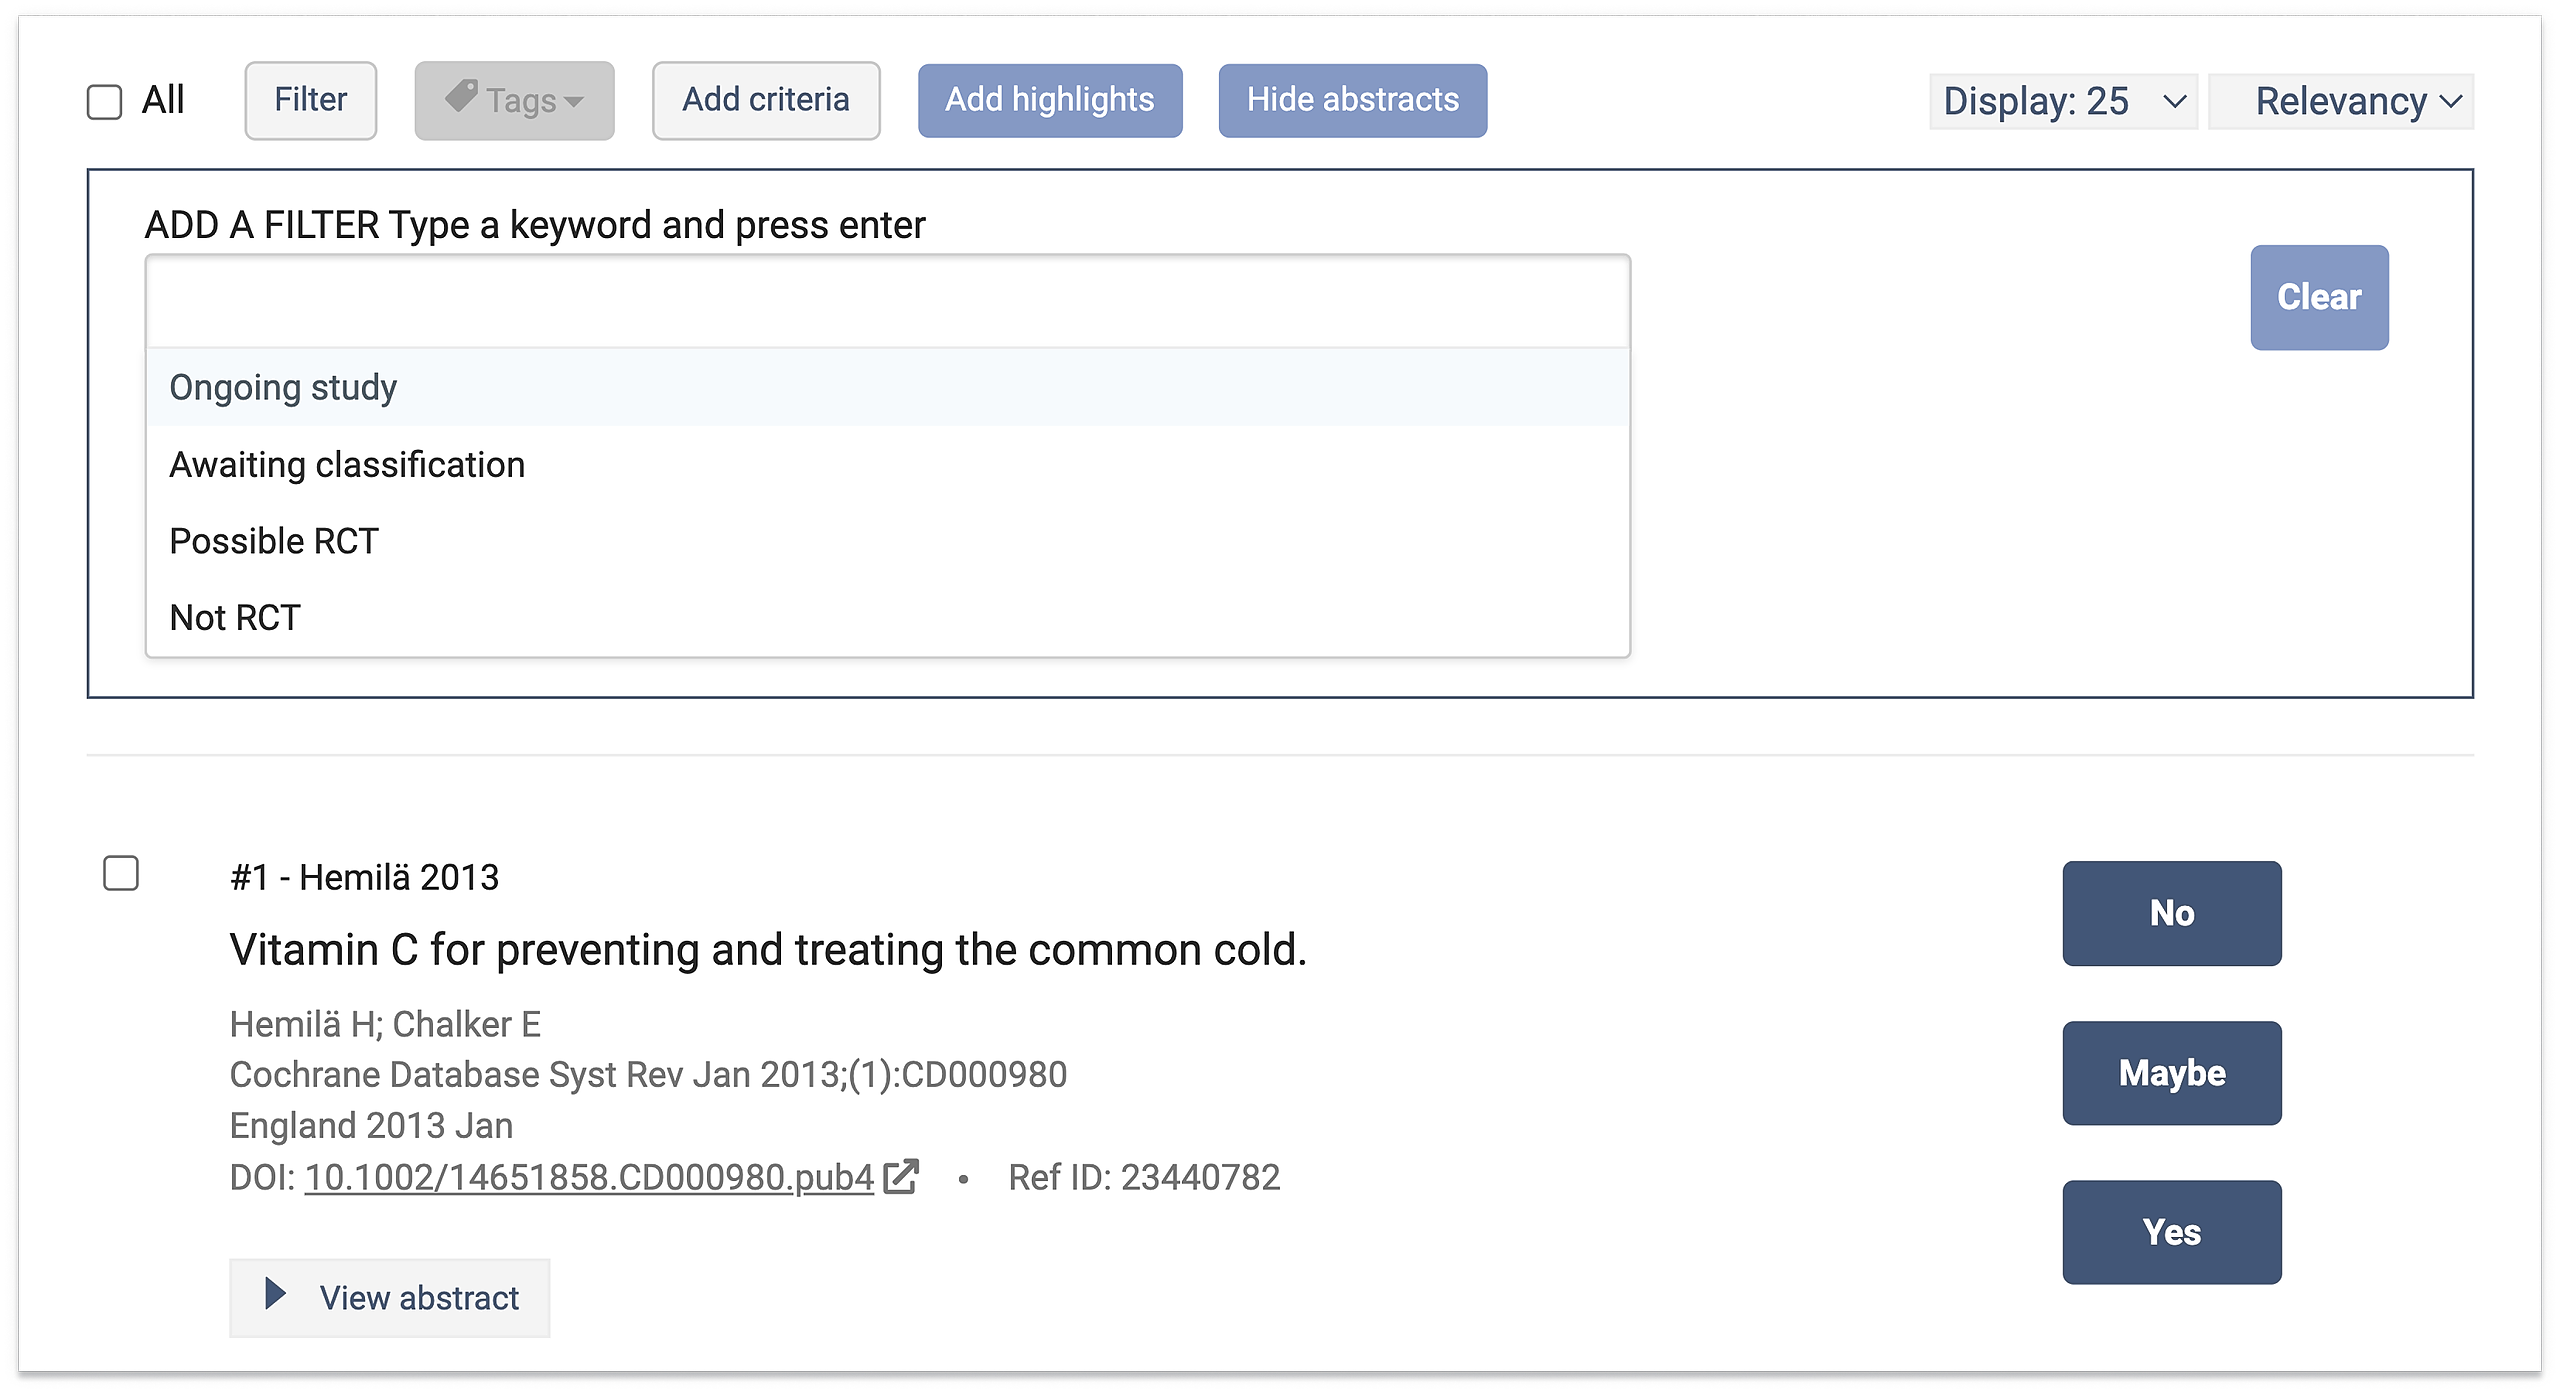Click the View abstract triangle icon
The height and width of the screenshot is (1393, 2560).
click(275, 1294)
